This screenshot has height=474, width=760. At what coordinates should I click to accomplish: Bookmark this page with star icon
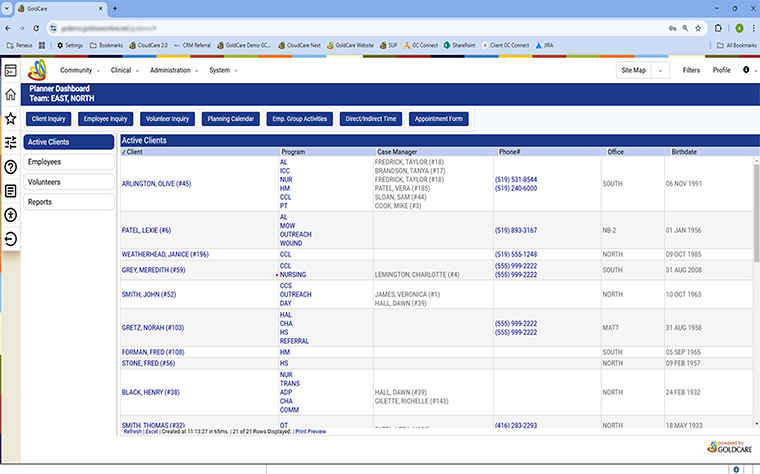[x=698, y=28]
